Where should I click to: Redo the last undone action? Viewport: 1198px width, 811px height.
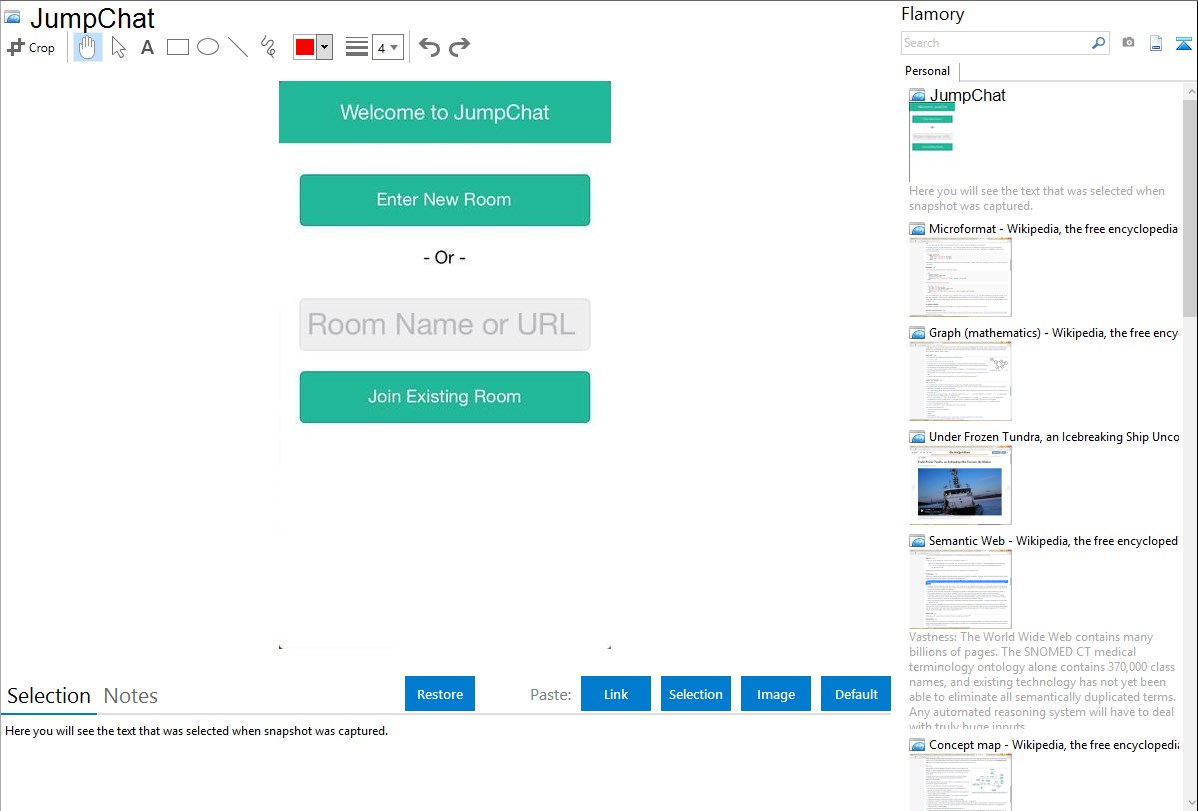coord(459,47)
